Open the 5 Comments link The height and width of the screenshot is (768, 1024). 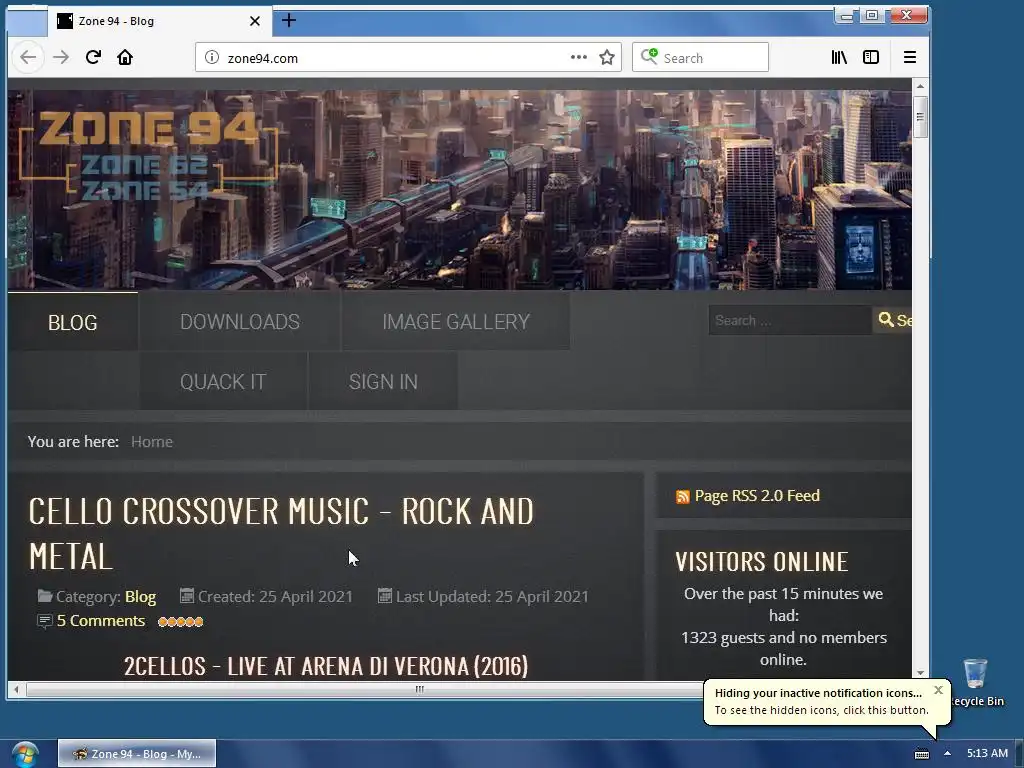(101, 621)
